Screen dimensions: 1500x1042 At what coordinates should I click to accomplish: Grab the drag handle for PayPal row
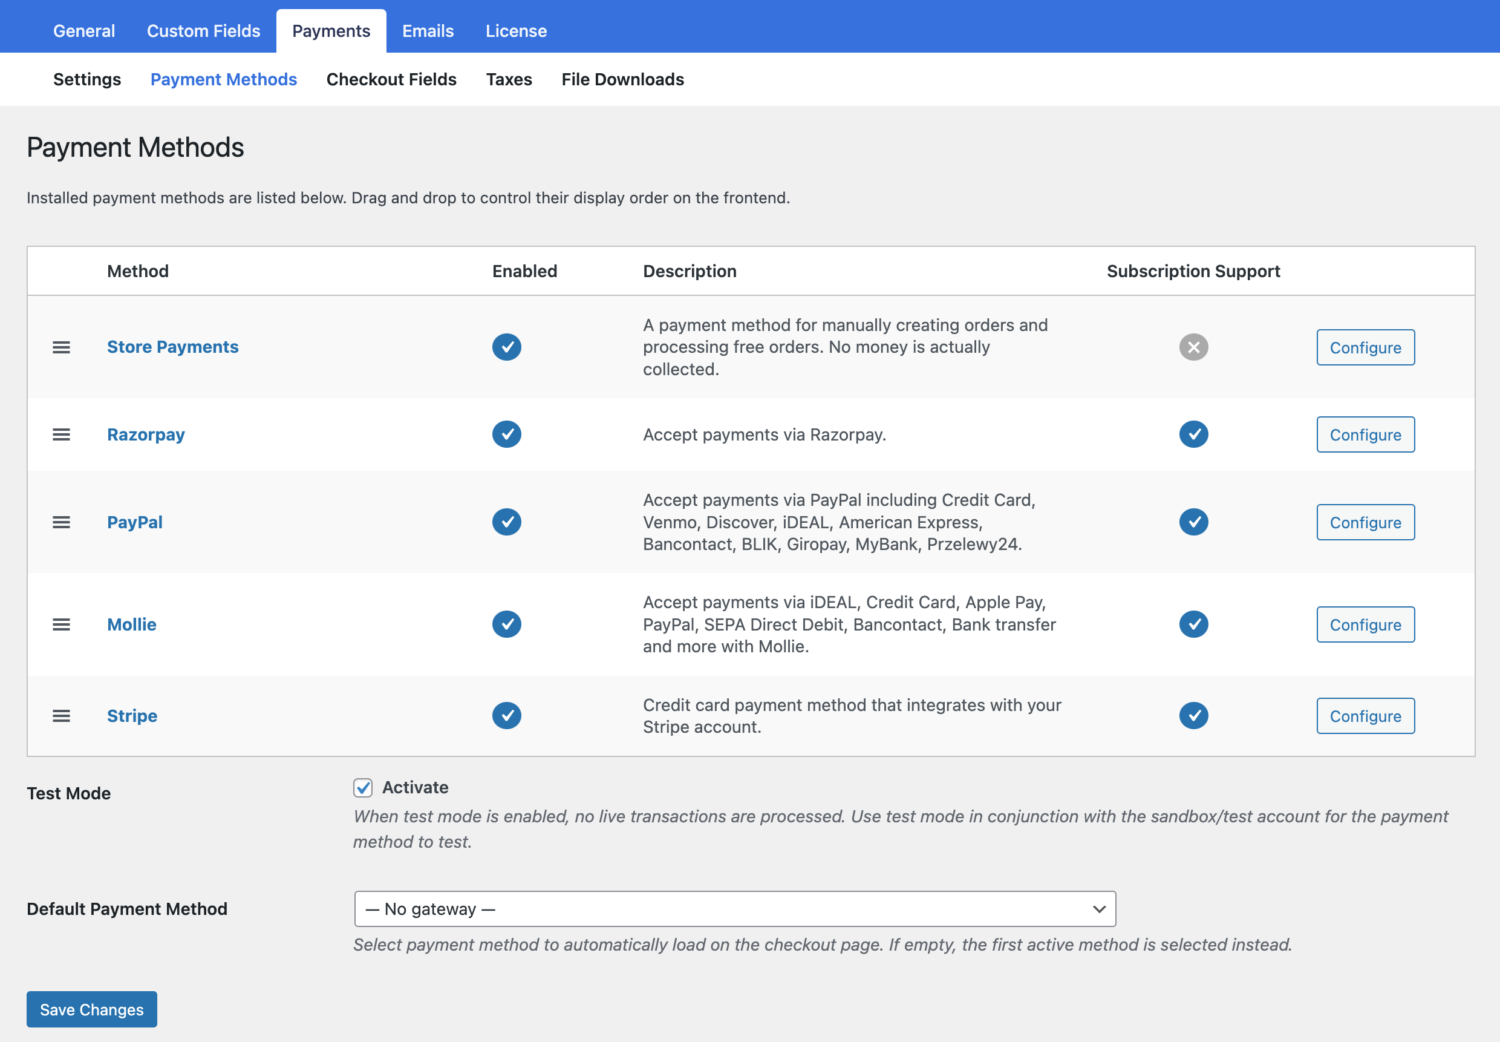click(x=61, y=522)
